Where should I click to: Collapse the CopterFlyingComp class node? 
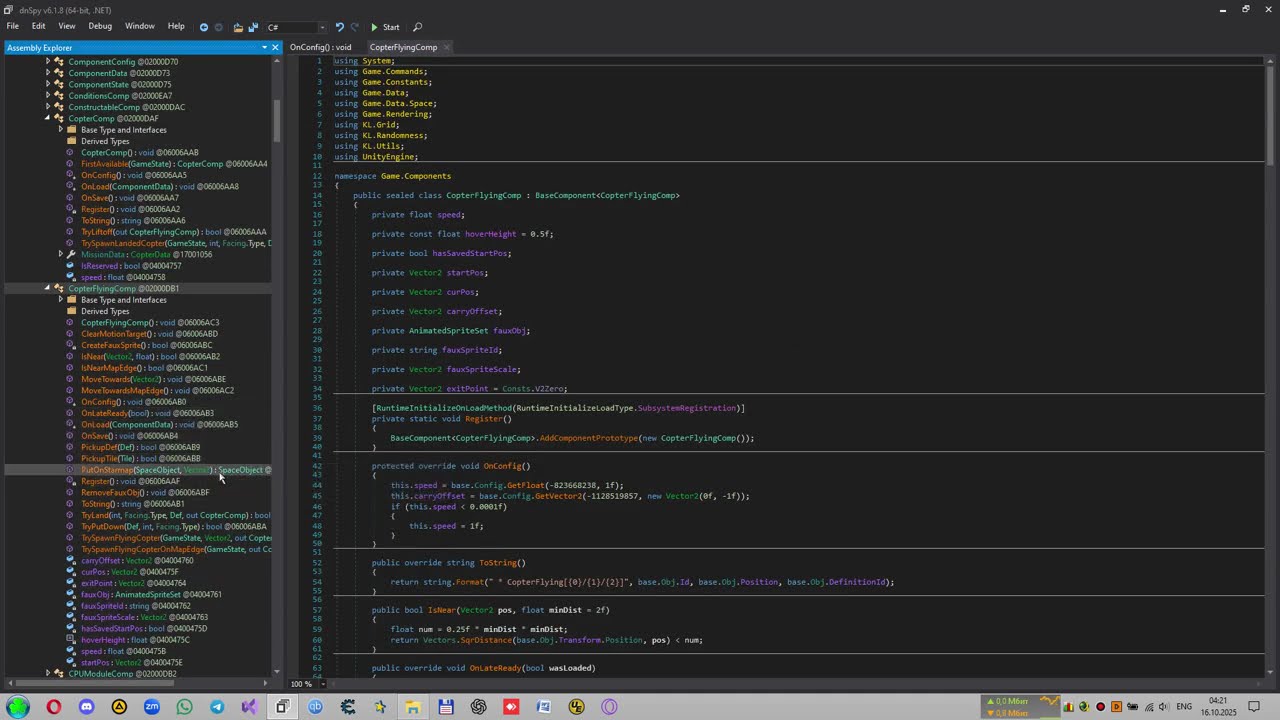point(47,288)
